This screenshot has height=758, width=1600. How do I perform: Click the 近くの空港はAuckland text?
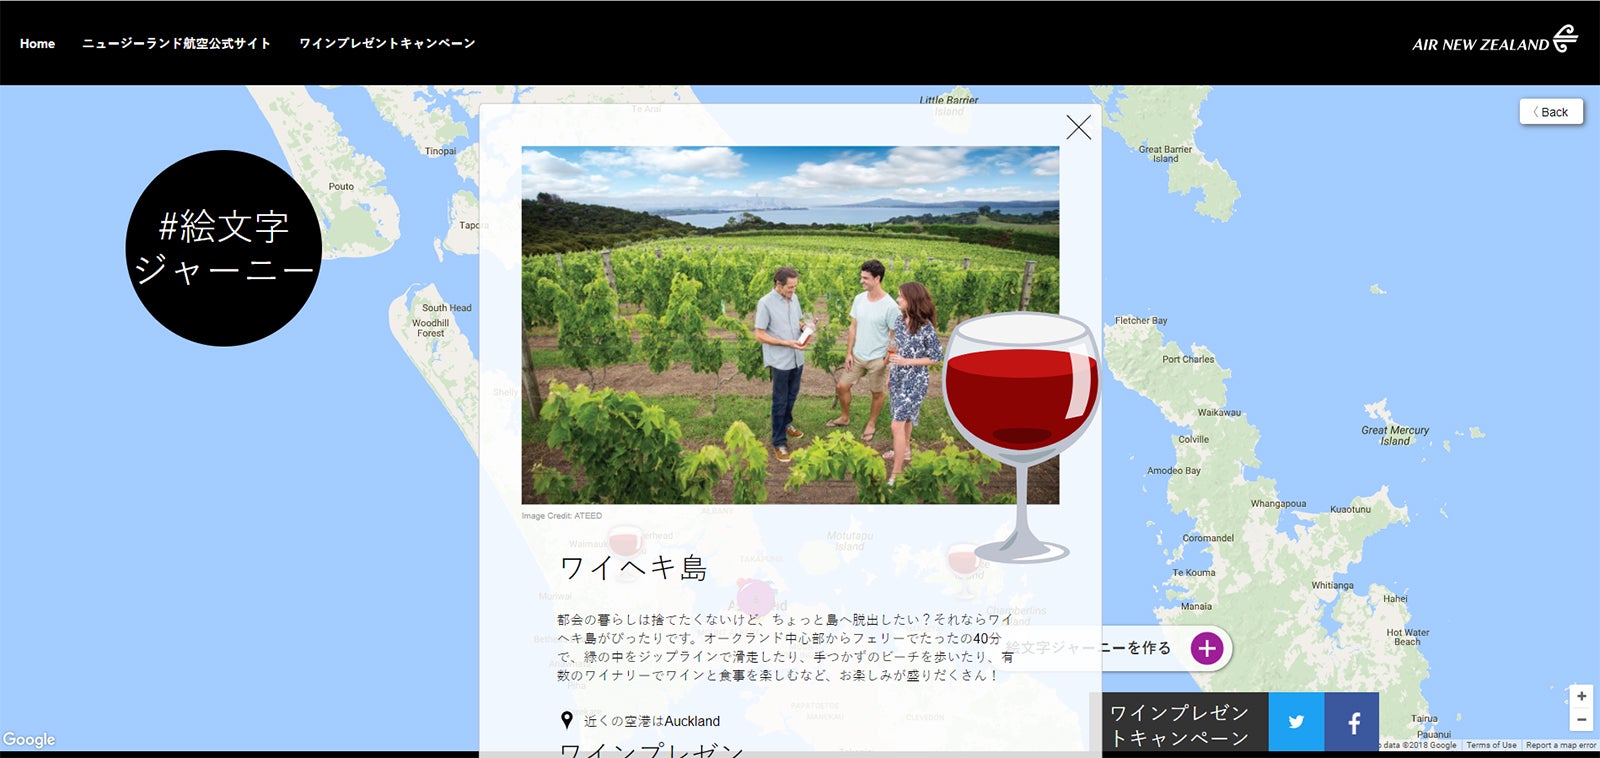[652, 721]
